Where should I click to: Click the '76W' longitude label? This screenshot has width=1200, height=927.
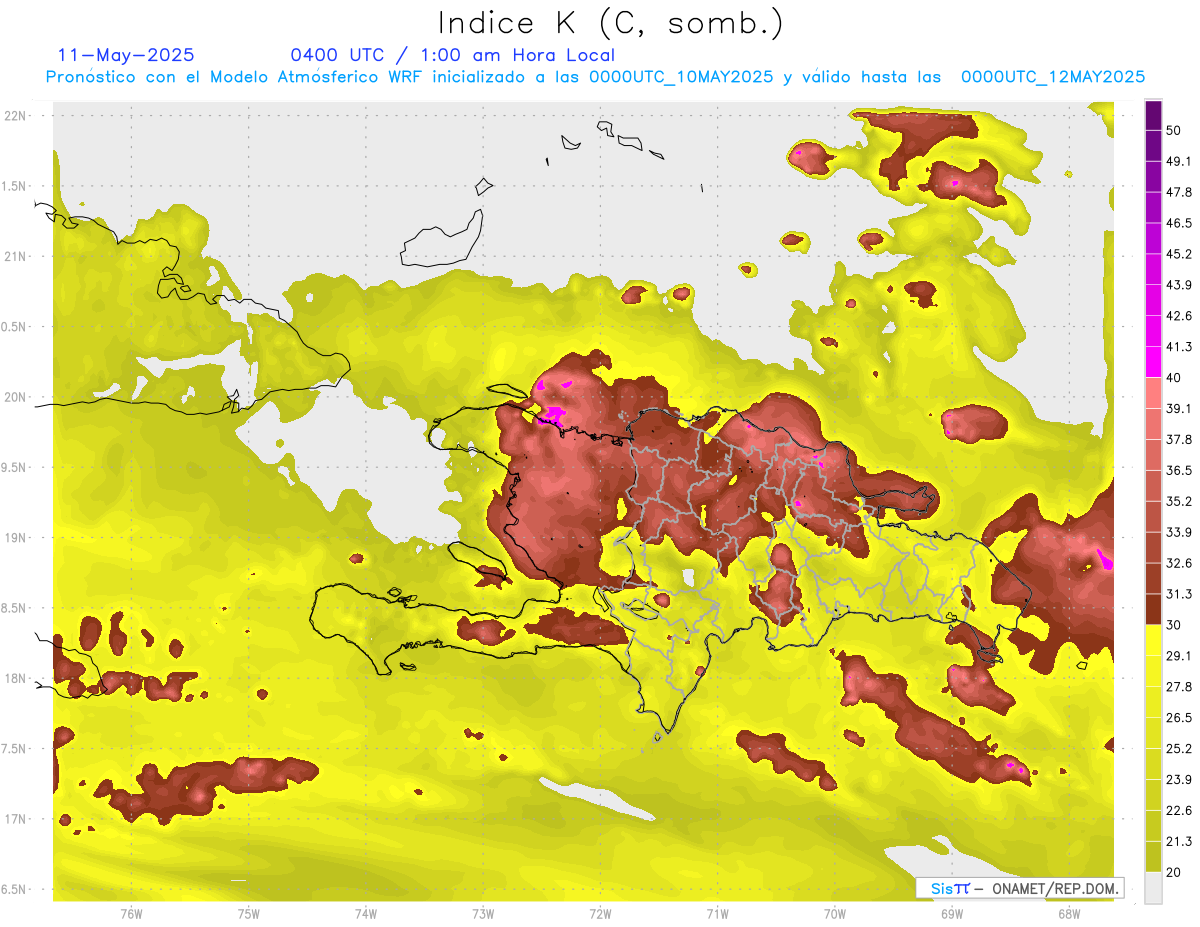[x=131, y=913]
